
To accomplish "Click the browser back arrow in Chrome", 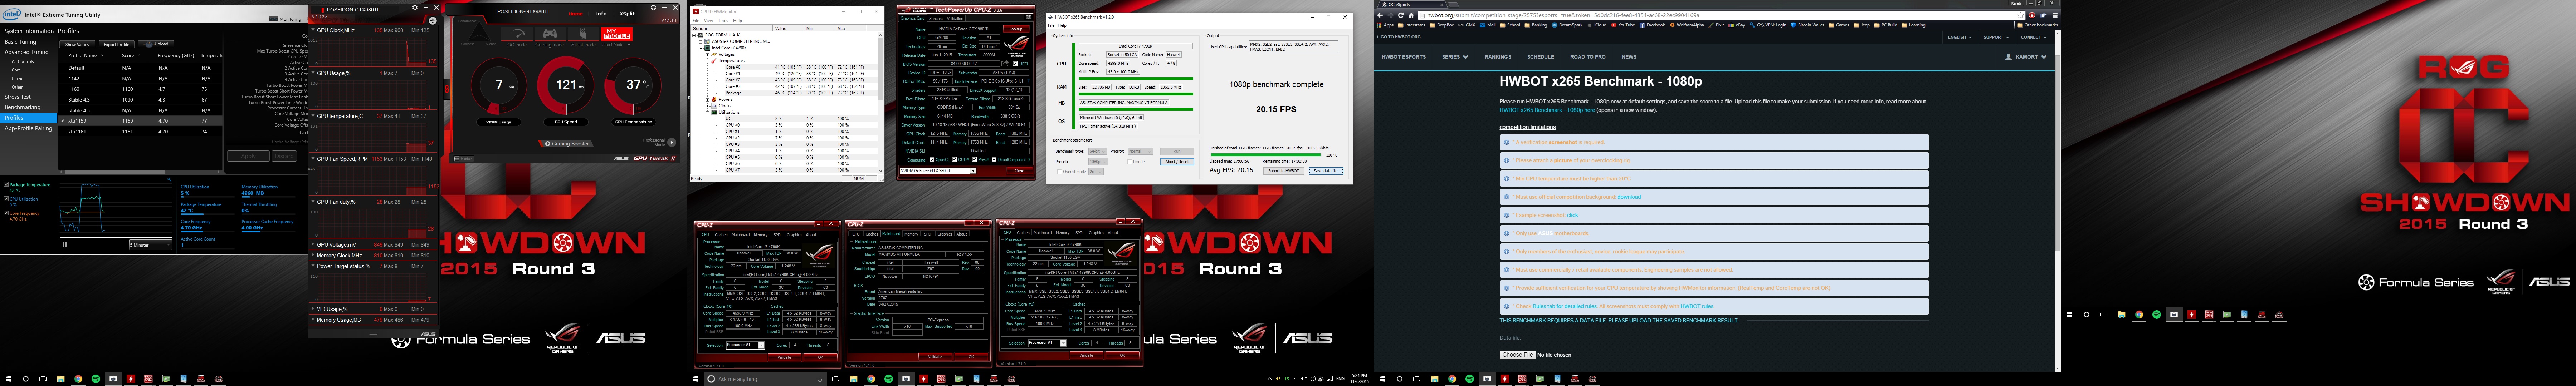I will tap(1380, 15).
